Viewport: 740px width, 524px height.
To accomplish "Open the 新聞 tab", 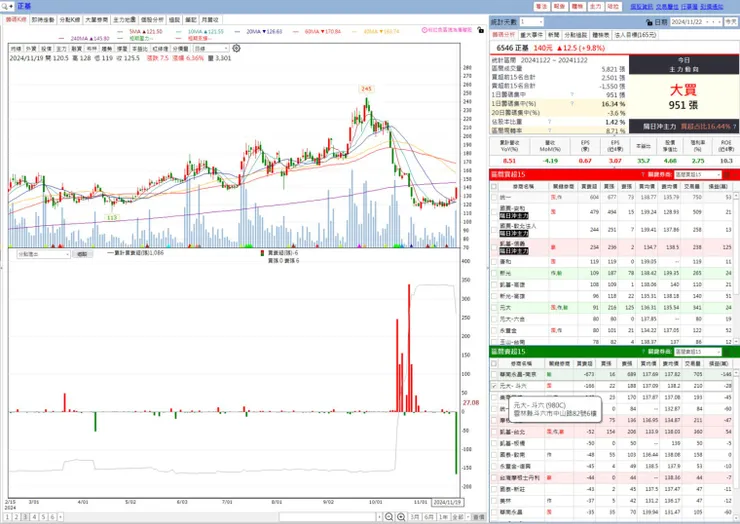I will [554, 35].
